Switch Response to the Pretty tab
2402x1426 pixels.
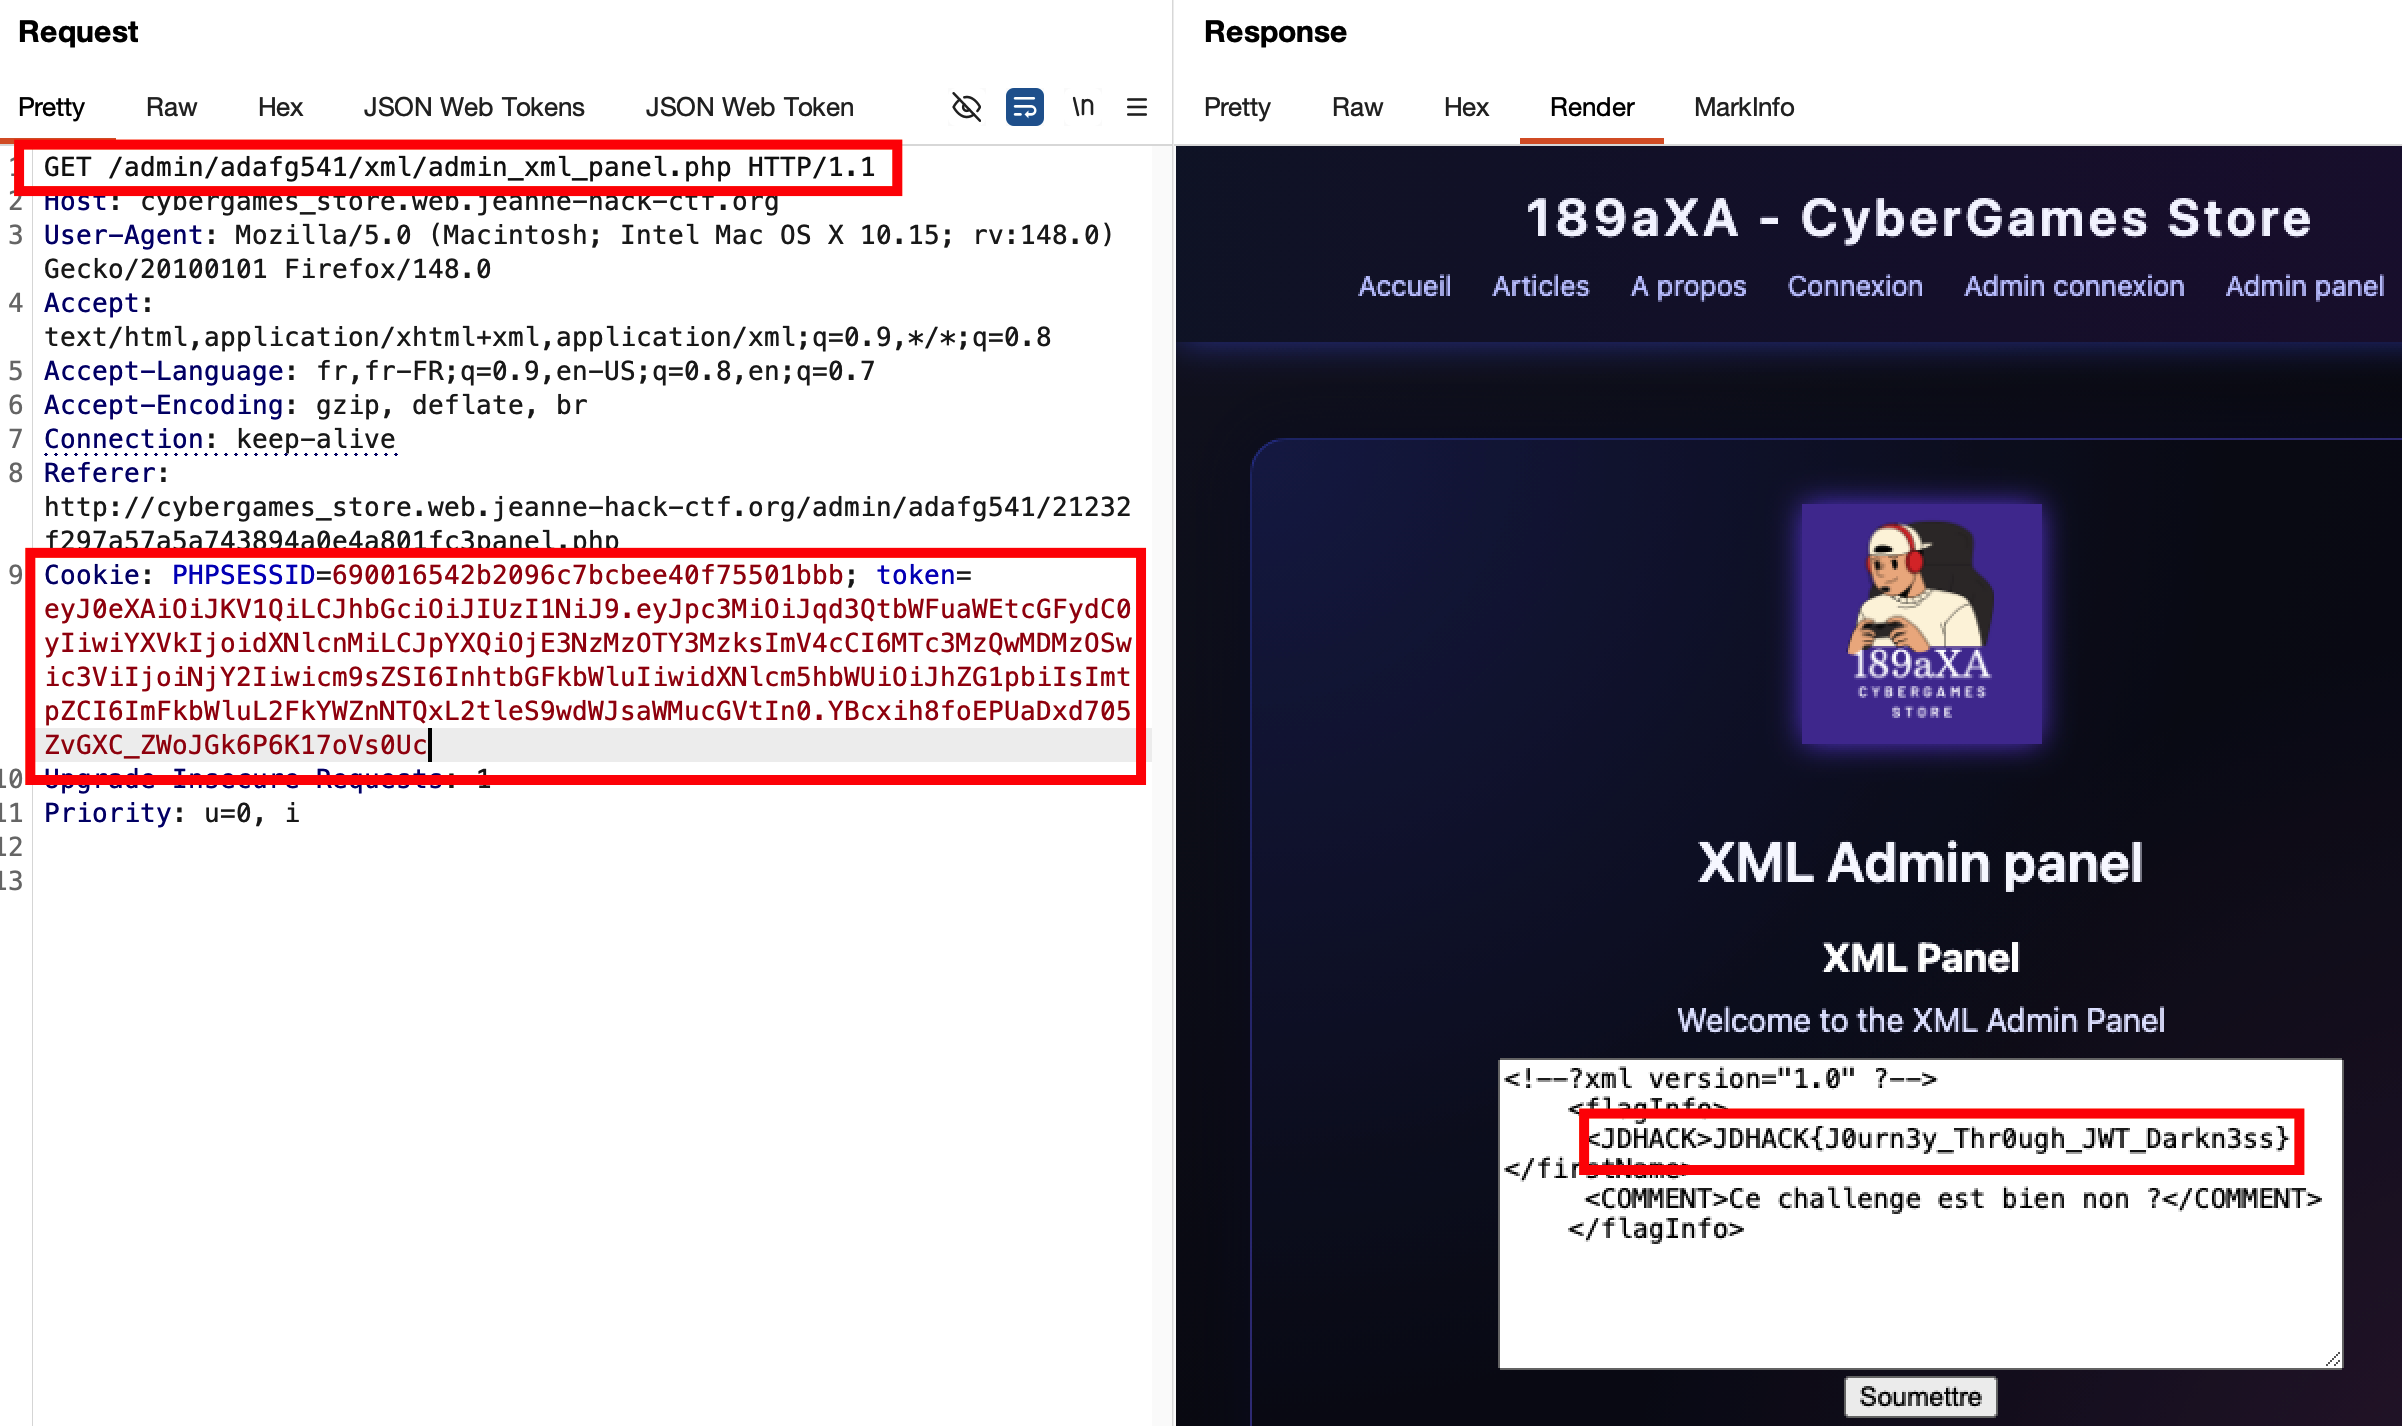pyautogui.click(x=1237, y=107)
